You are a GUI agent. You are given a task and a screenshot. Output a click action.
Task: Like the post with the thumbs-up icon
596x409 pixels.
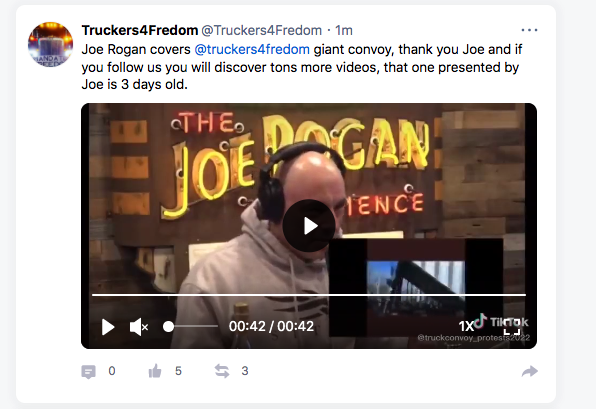pos(155,371)
